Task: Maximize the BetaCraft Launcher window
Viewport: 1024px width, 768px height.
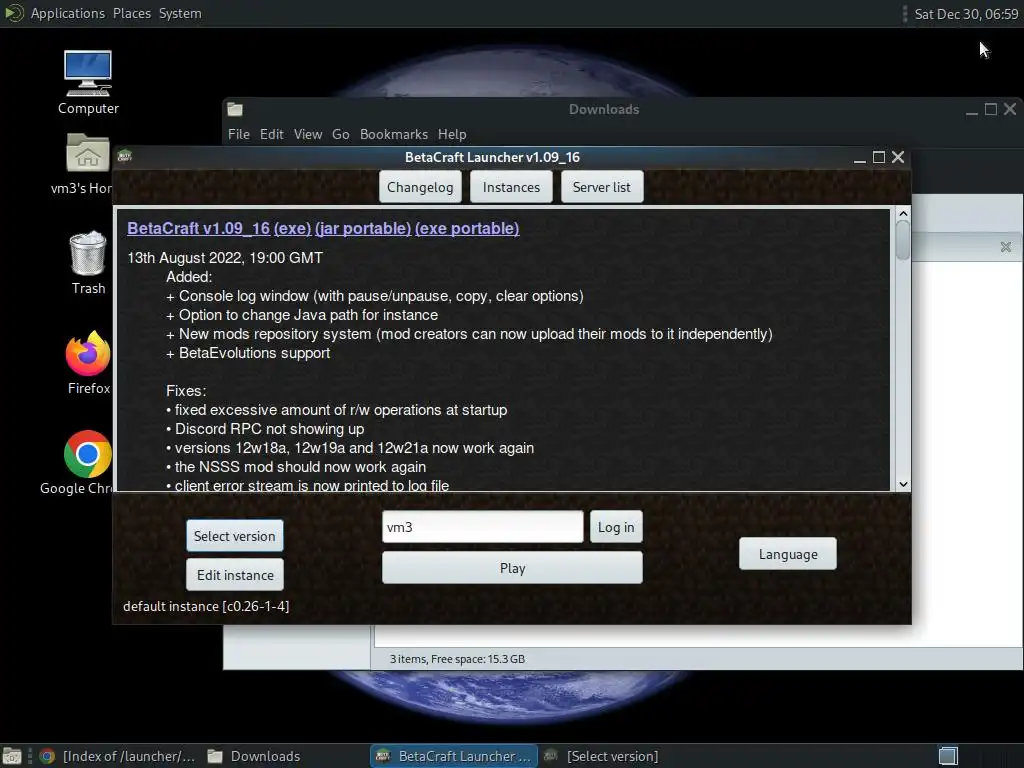Action: tap(878, 157)
